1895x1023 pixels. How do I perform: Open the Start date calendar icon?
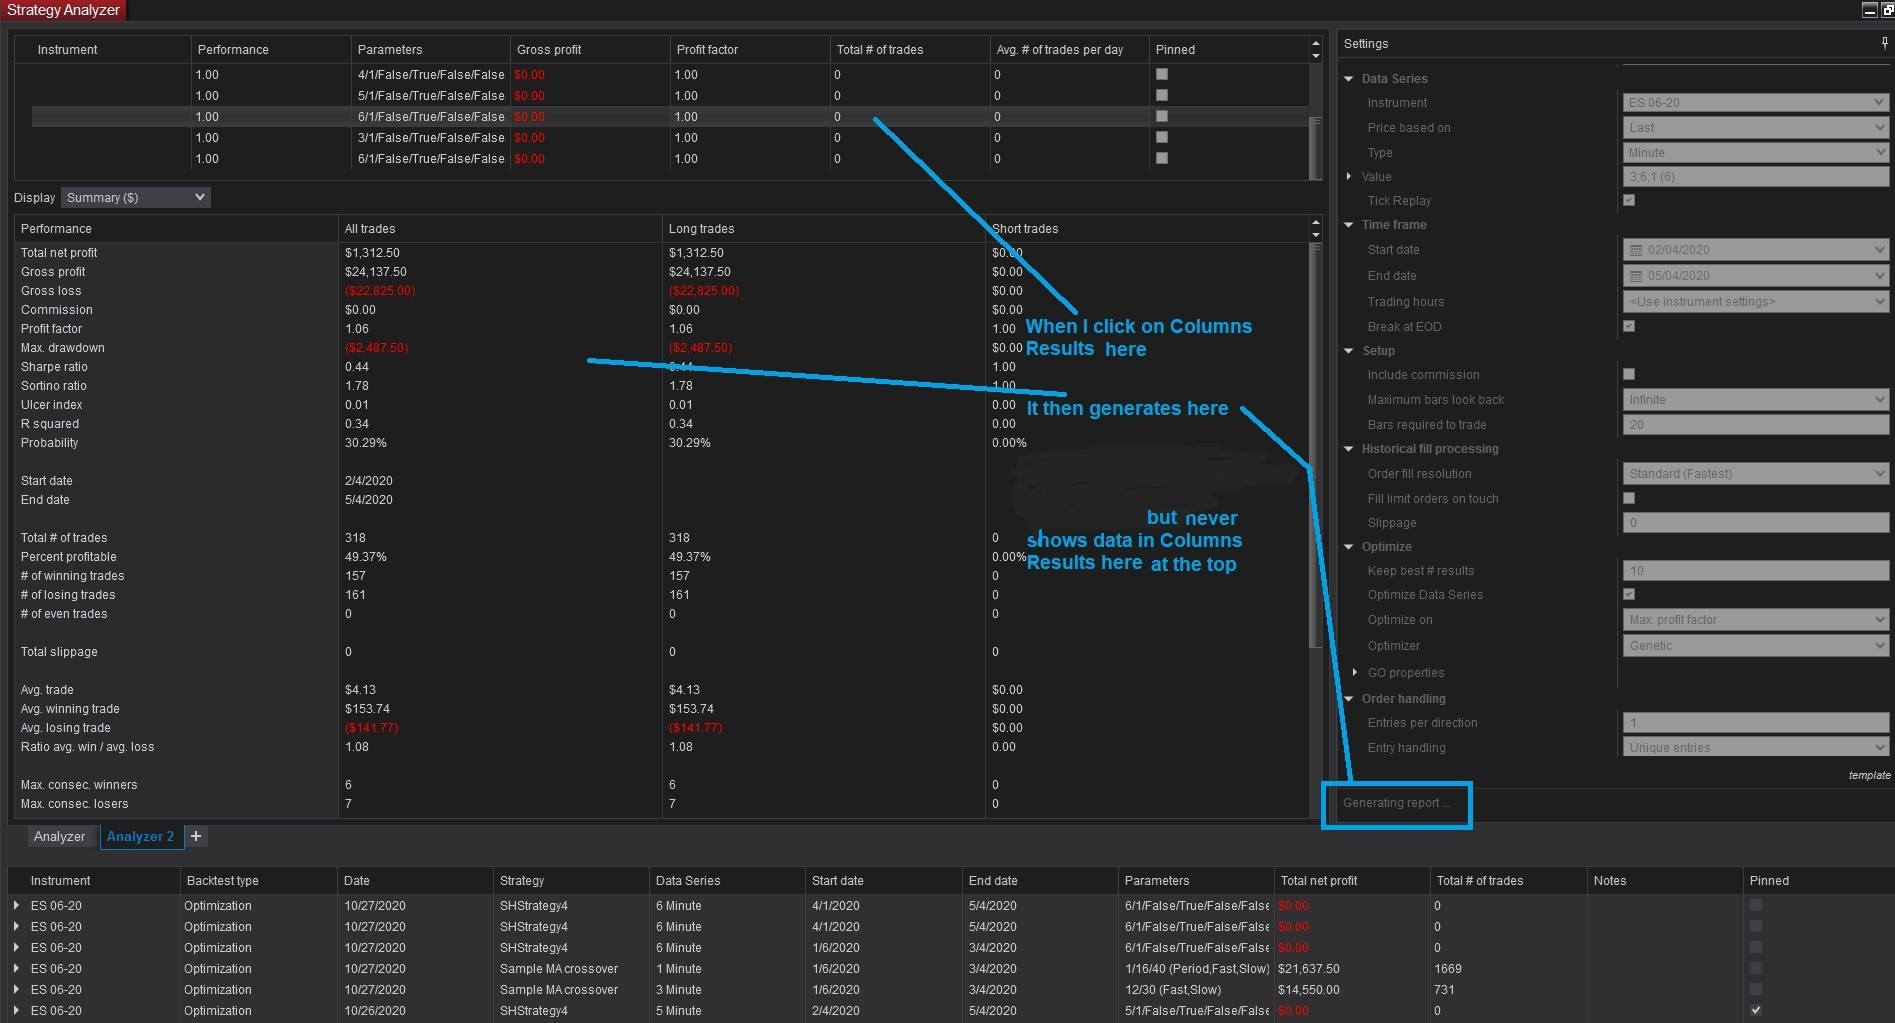pyautogui.click(x=1636, y=250)
